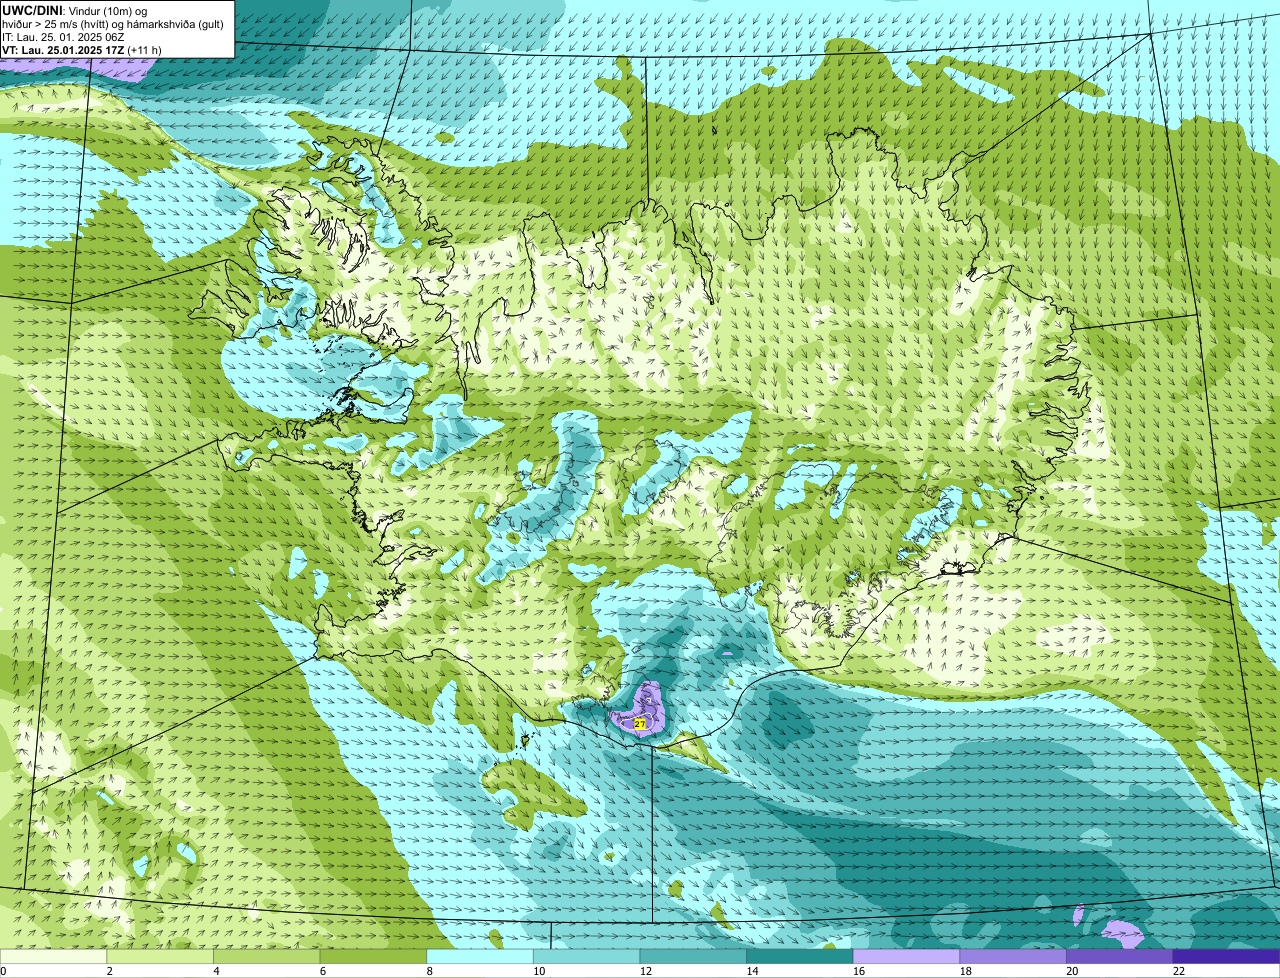Pick the 12–14 m/s teal legend swatch

coord(693,956)
